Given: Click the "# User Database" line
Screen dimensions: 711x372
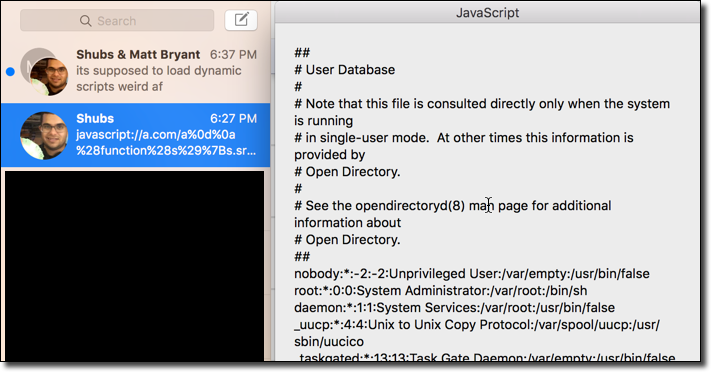Looking at the screenshot, I should [345, 70].
